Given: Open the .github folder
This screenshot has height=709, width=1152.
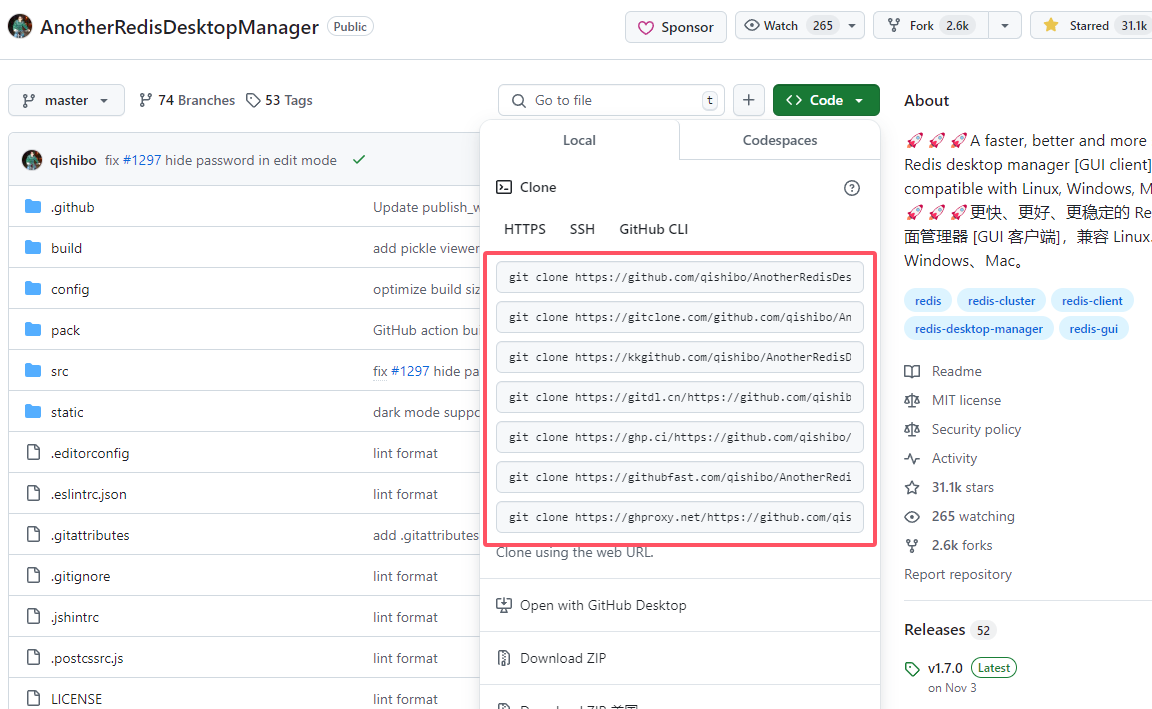Looking at the screenshot, I should (73, 207).
